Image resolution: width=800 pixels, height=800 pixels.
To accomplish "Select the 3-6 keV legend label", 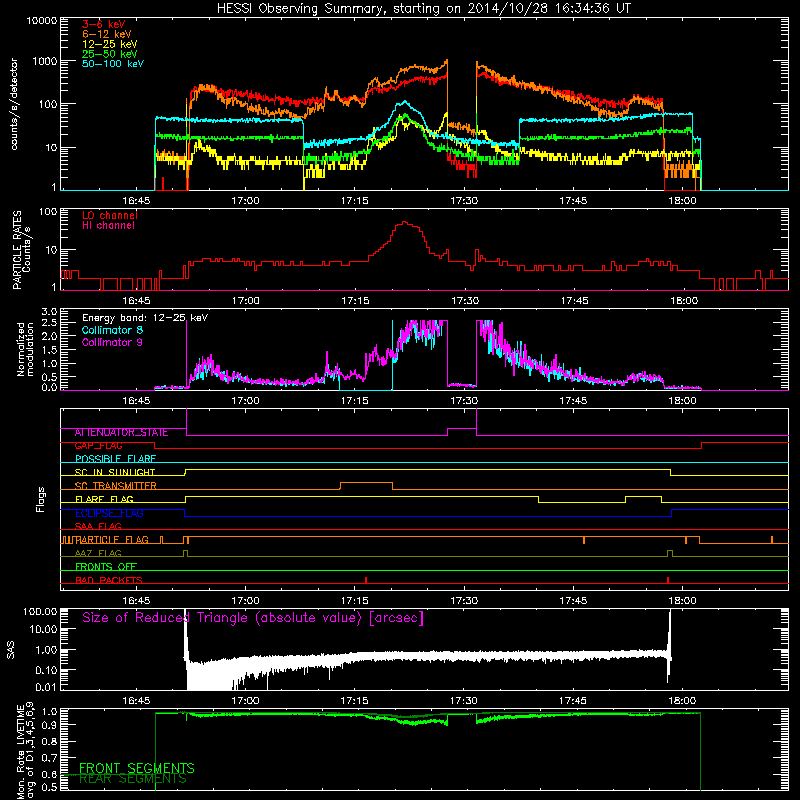I will (104, 24).
